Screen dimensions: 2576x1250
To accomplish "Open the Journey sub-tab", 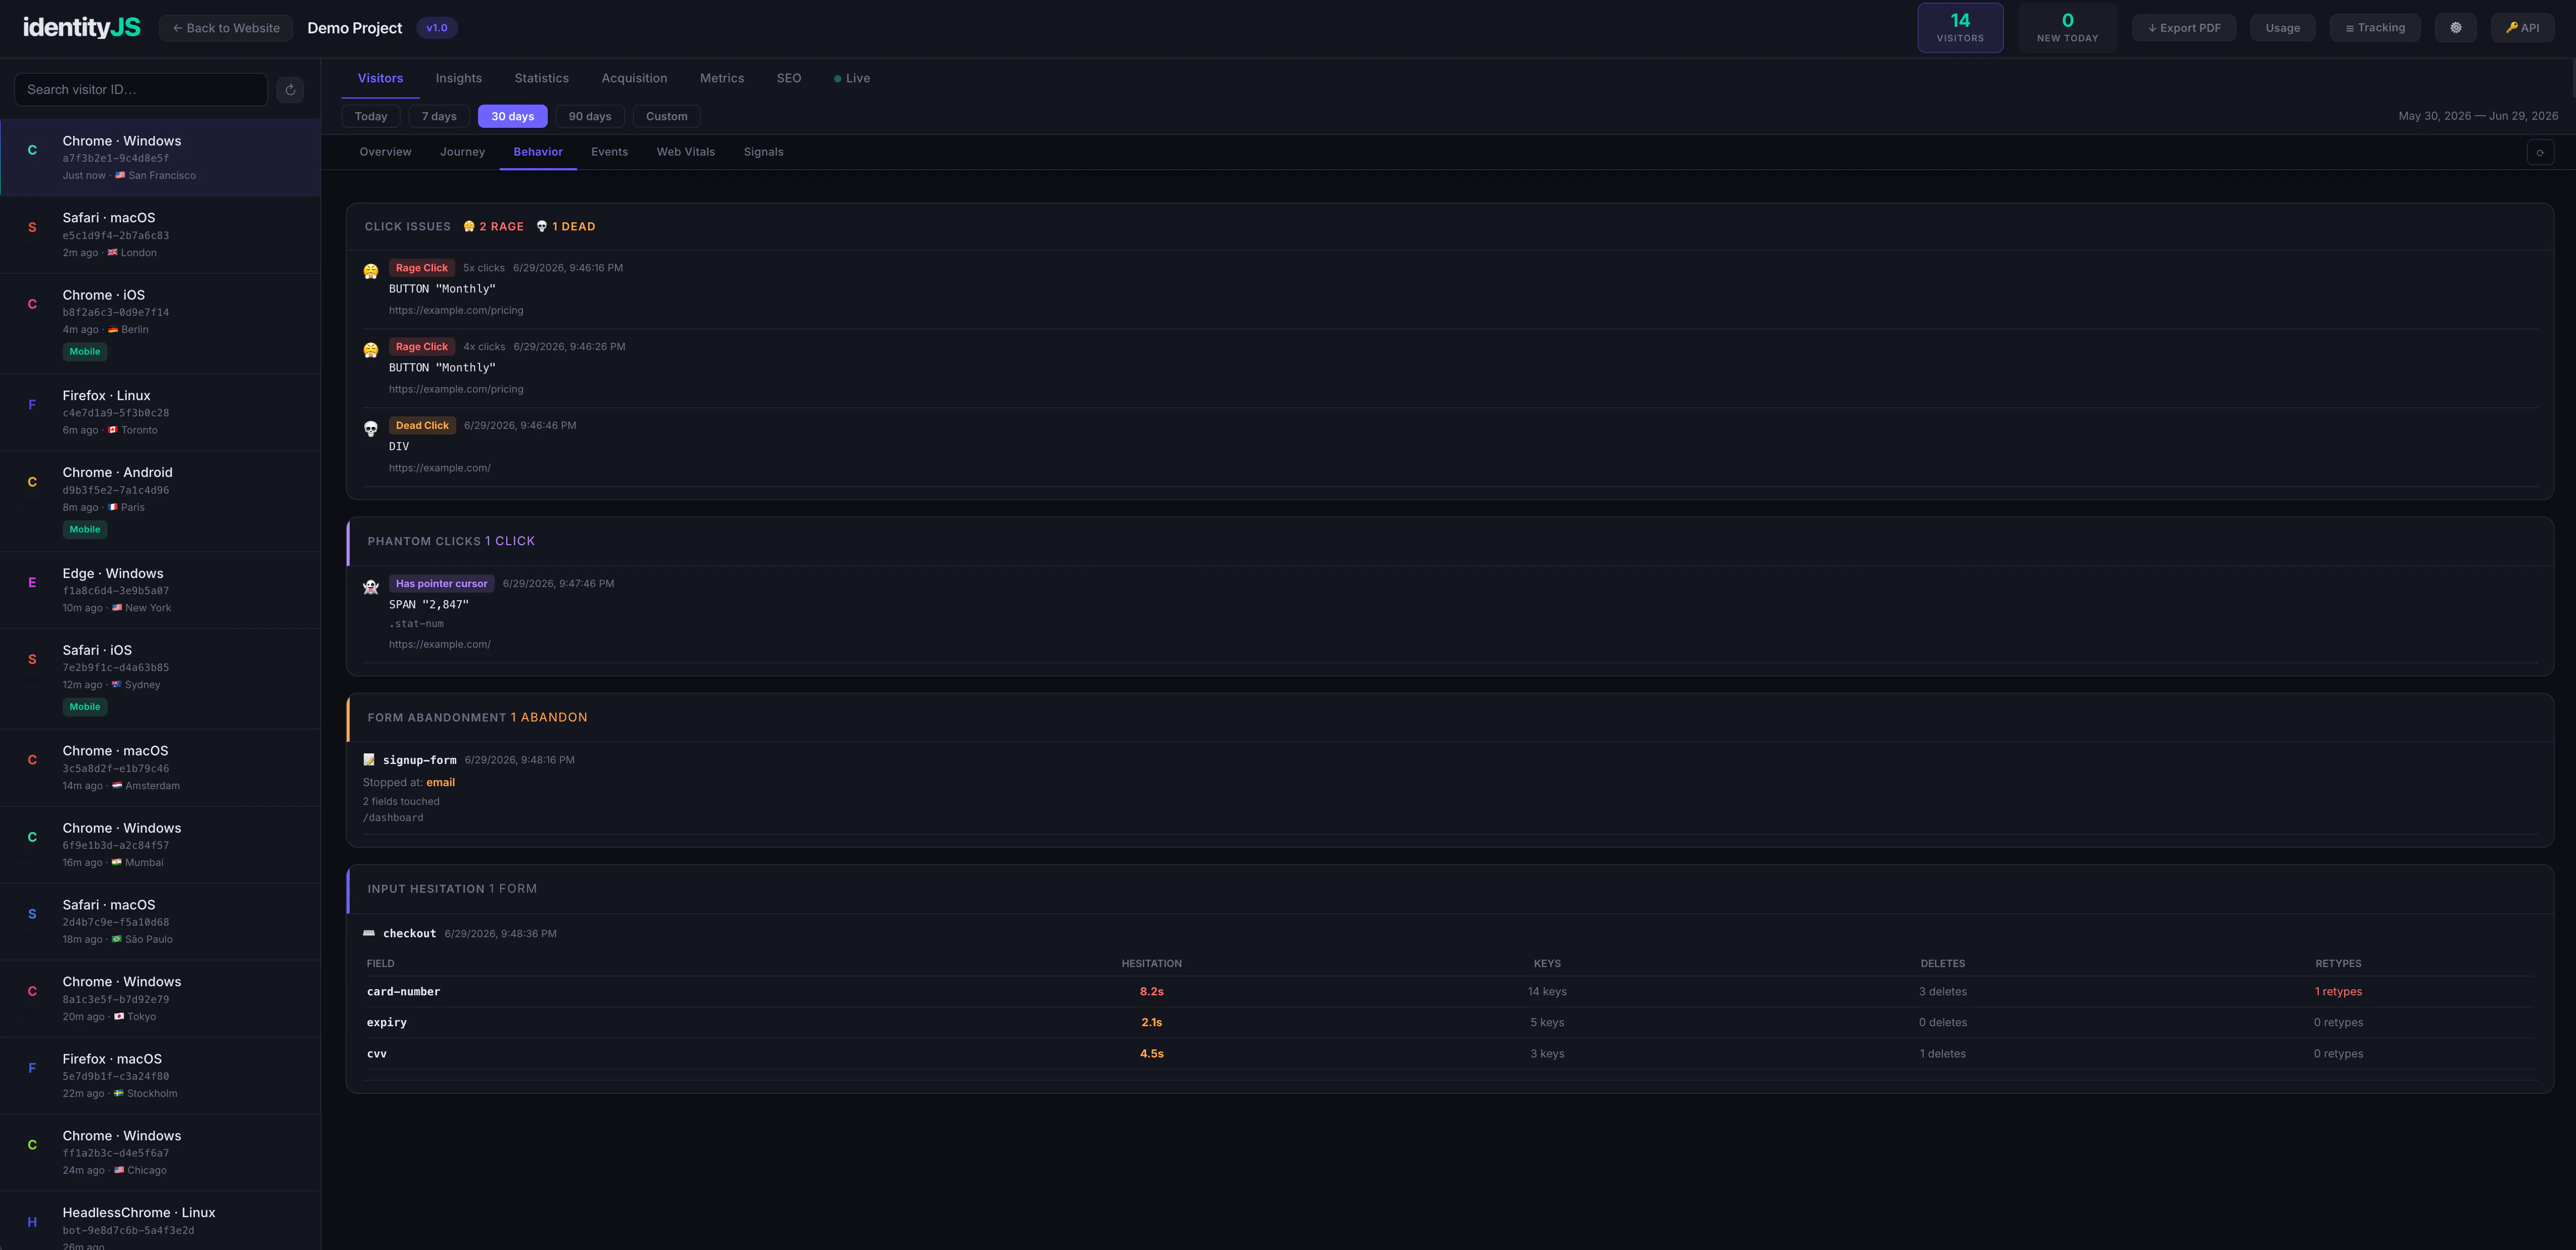I will (x=462, y=152).
